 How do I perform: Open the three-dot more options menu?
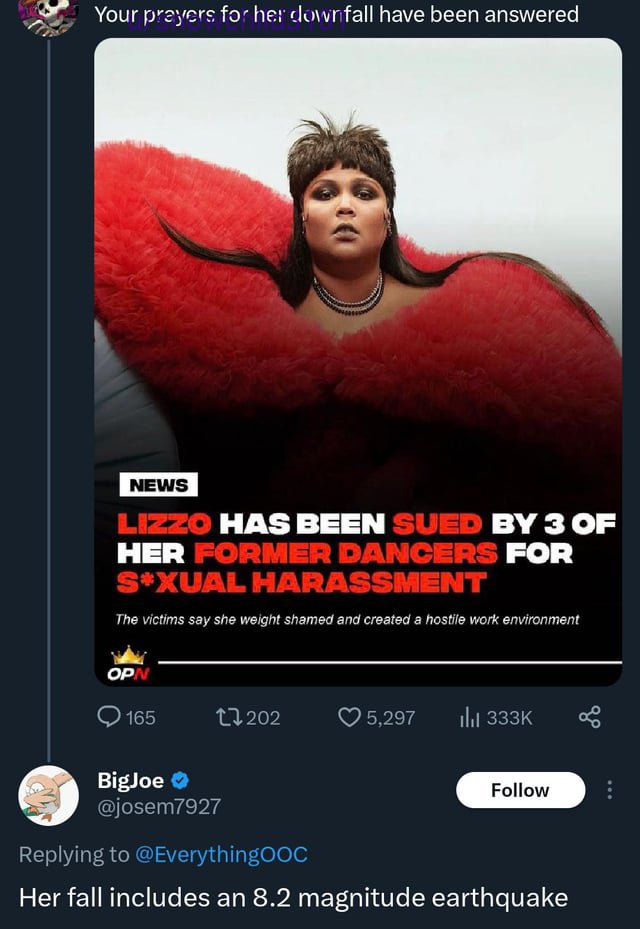point(609,790)
